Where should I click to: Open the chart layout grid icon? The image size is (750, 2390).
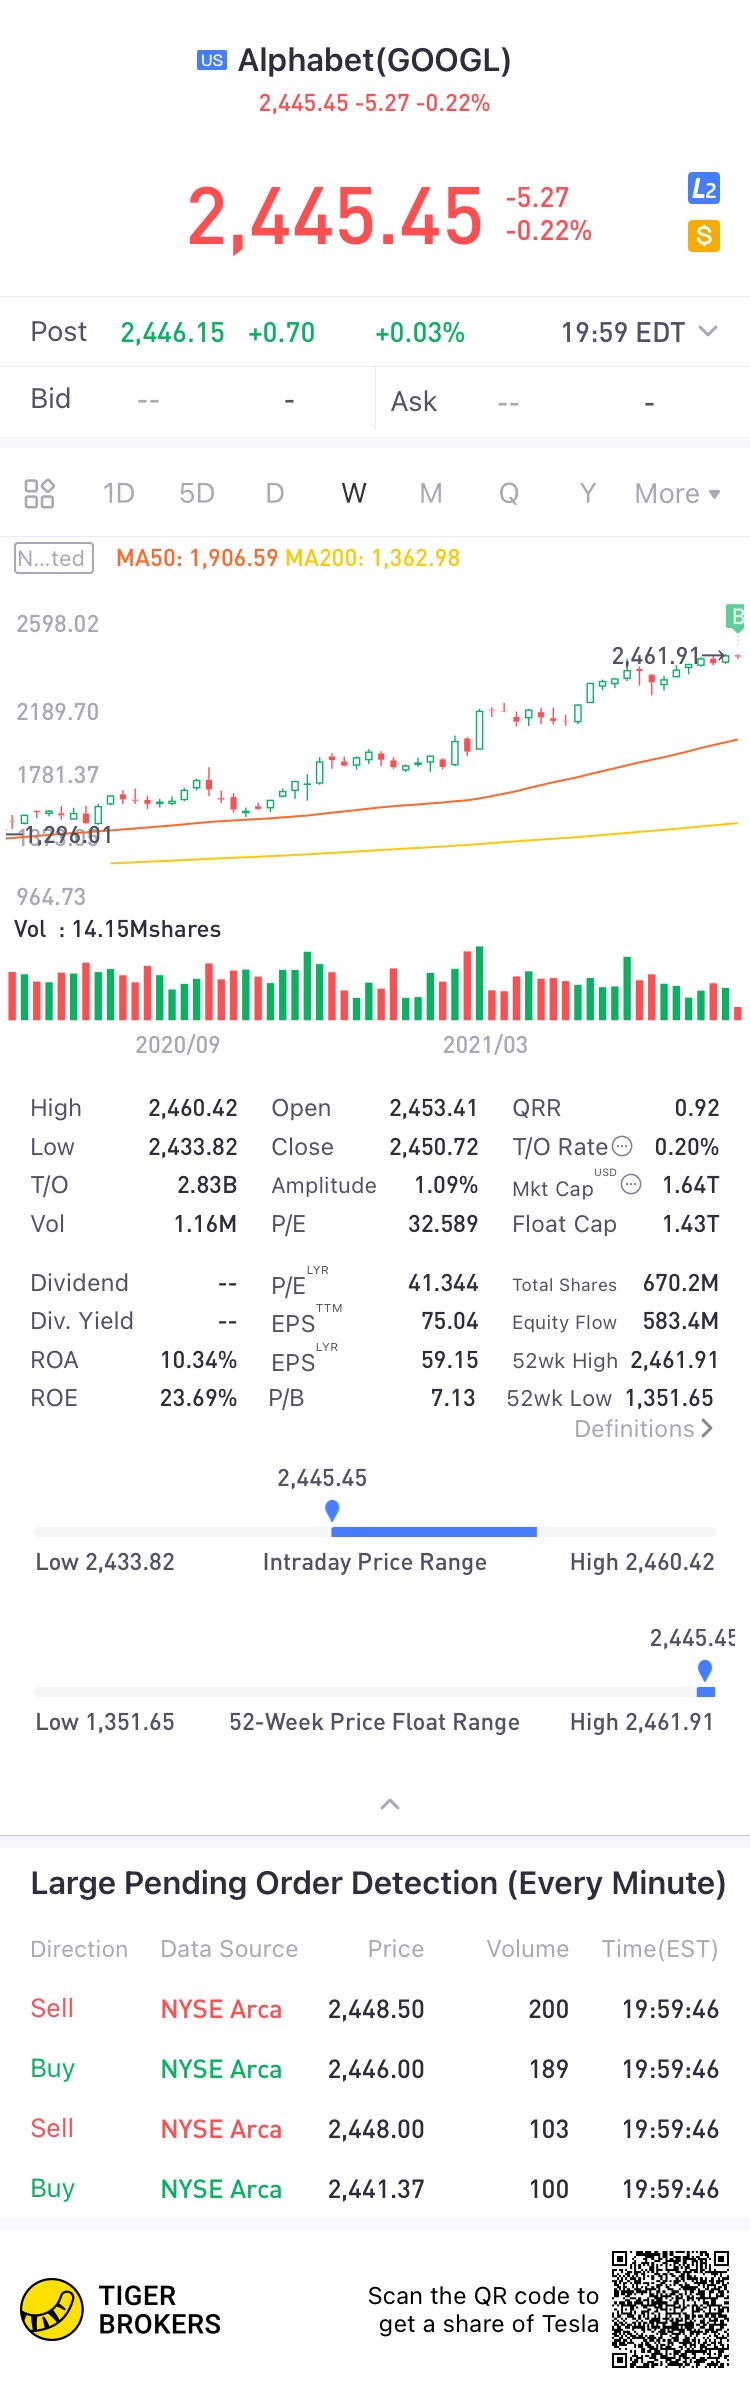pyautogui.click(x=39, y=493)
